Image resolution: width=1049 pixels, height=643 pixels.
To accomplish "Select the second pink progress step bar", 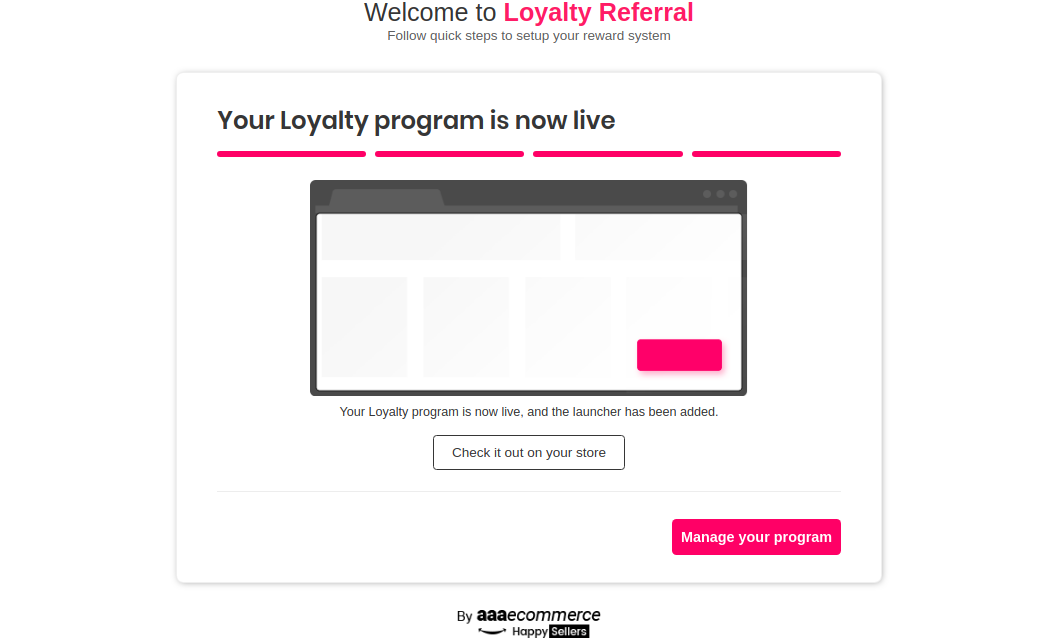I will pyautogui.click(x=450, y=154).
